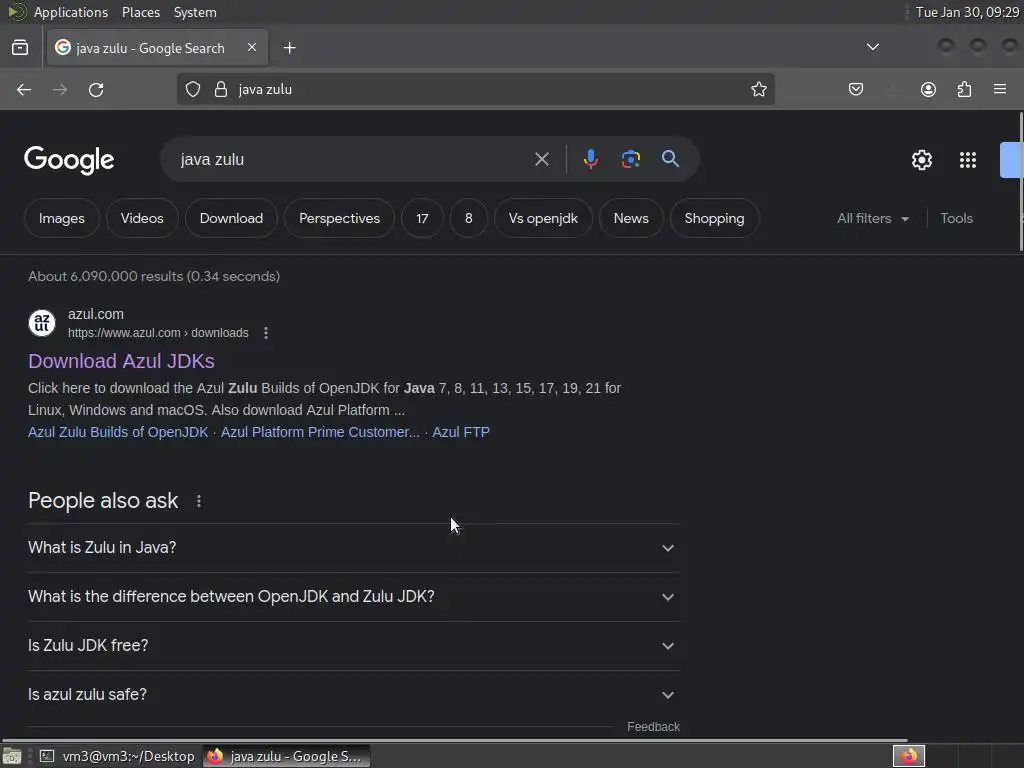The width and height of the screenshot is (1024, 768).
Task: Open the Firefox View icon
Action: pyautogui.click(x=20, y=48)
